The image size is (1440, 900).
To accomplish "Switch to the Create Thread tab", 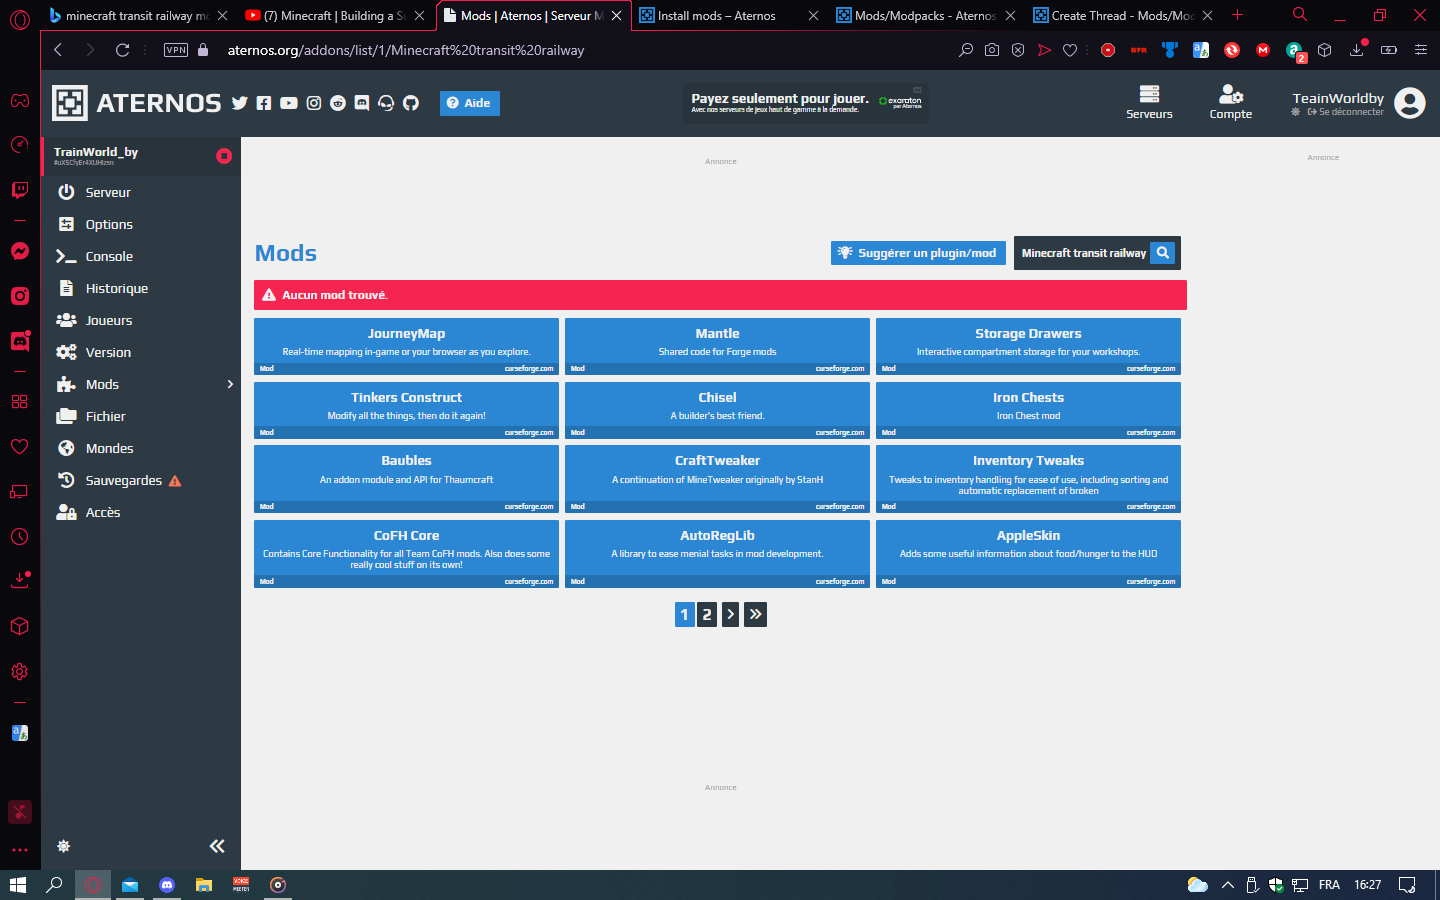I will click(1124, 15).
